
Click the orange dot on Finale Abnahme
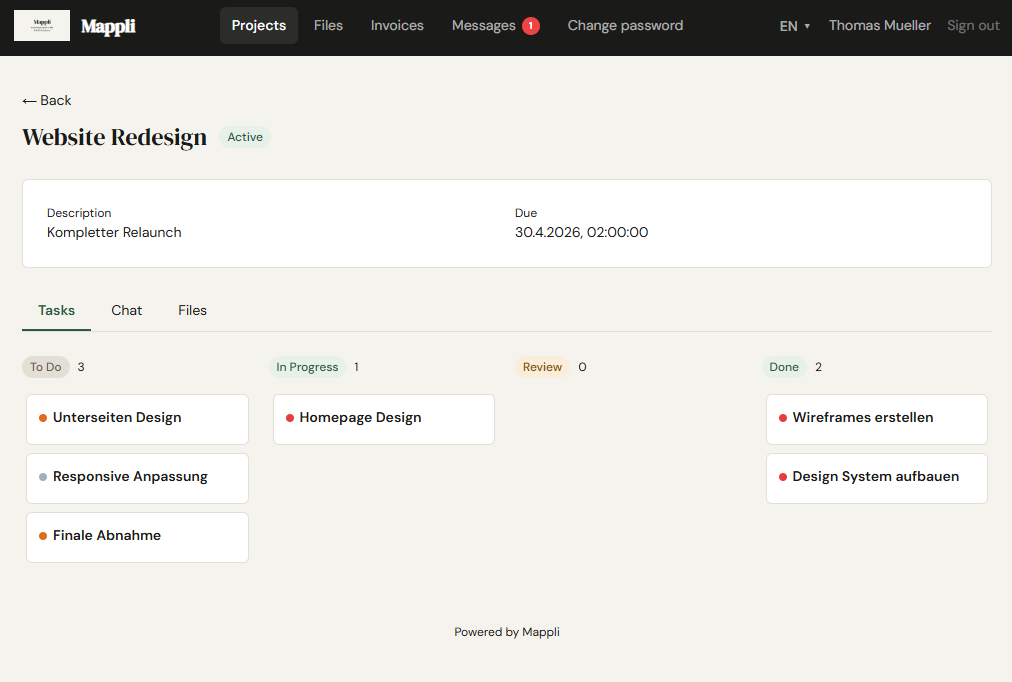click(42, 535)
